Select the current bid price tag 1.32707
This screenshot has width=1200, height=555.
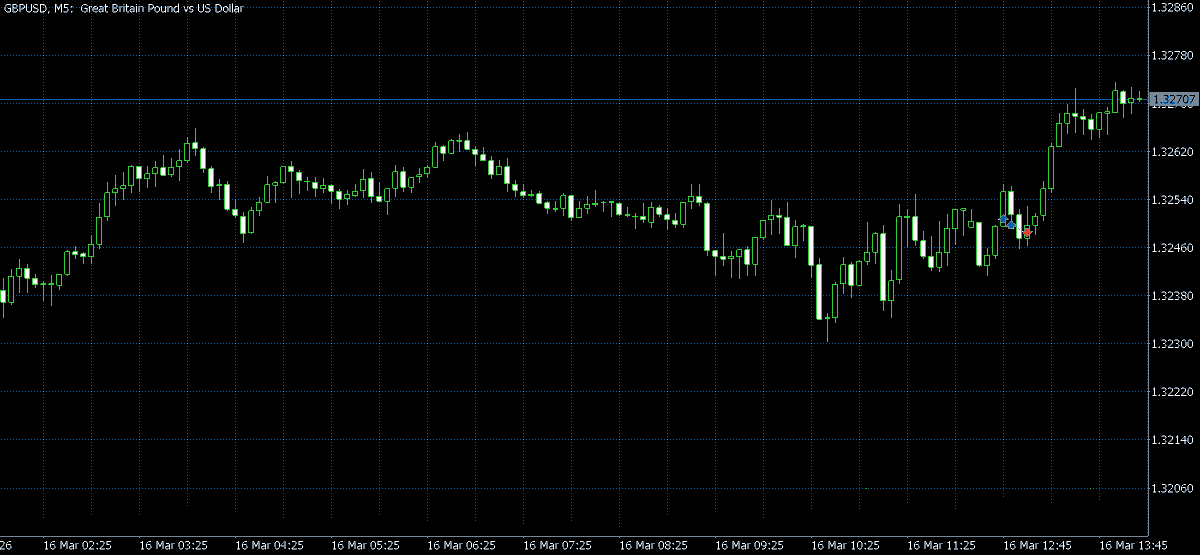[1174, 100]
